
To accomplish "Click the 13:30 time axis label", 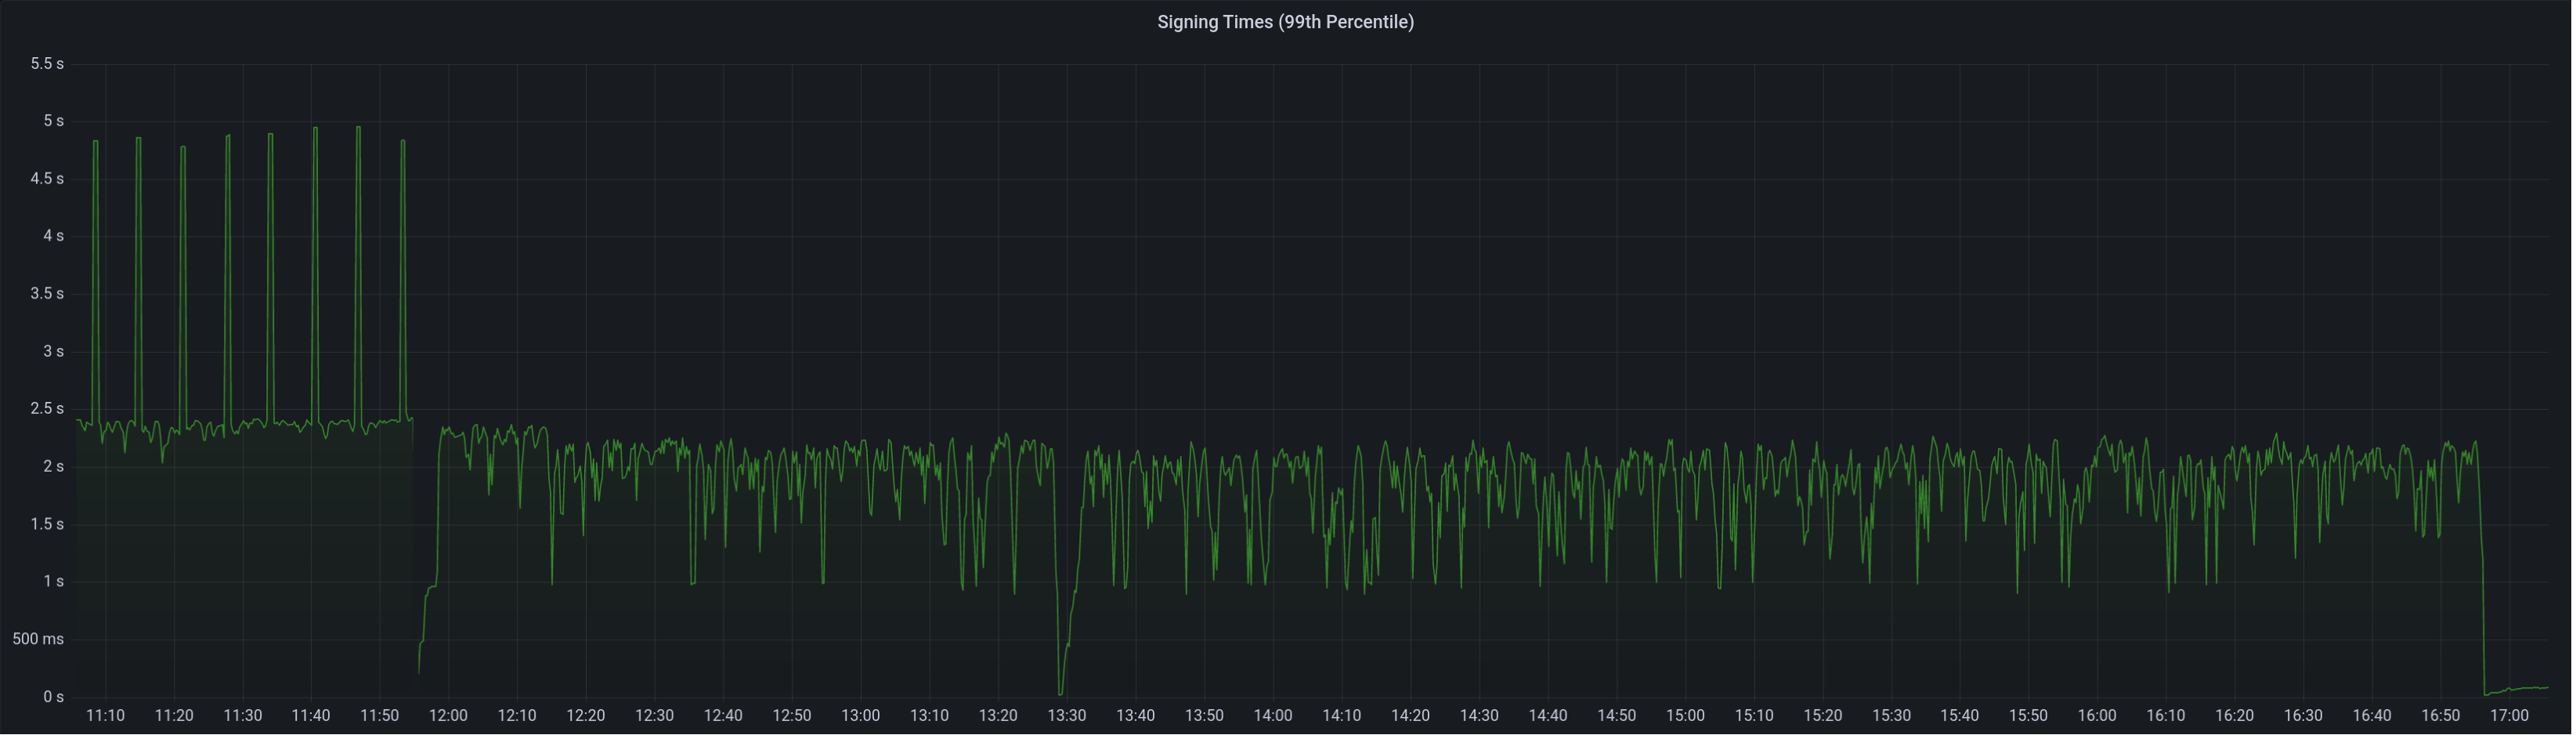I will point(1067,716).
